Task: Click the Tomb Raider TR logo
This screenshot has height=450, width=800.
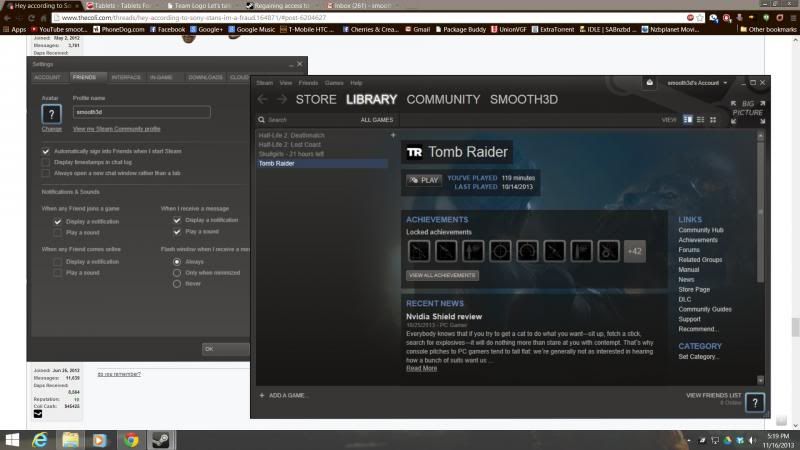Action: point(414,152)
